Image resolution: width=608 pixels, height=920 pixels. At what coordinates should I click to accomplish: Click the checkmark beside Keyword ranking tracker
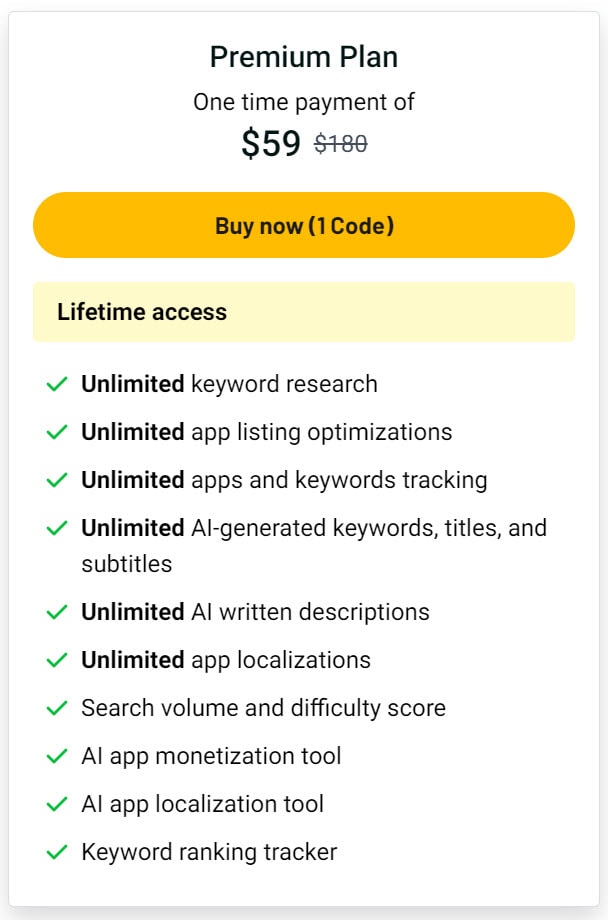point(57,852)
